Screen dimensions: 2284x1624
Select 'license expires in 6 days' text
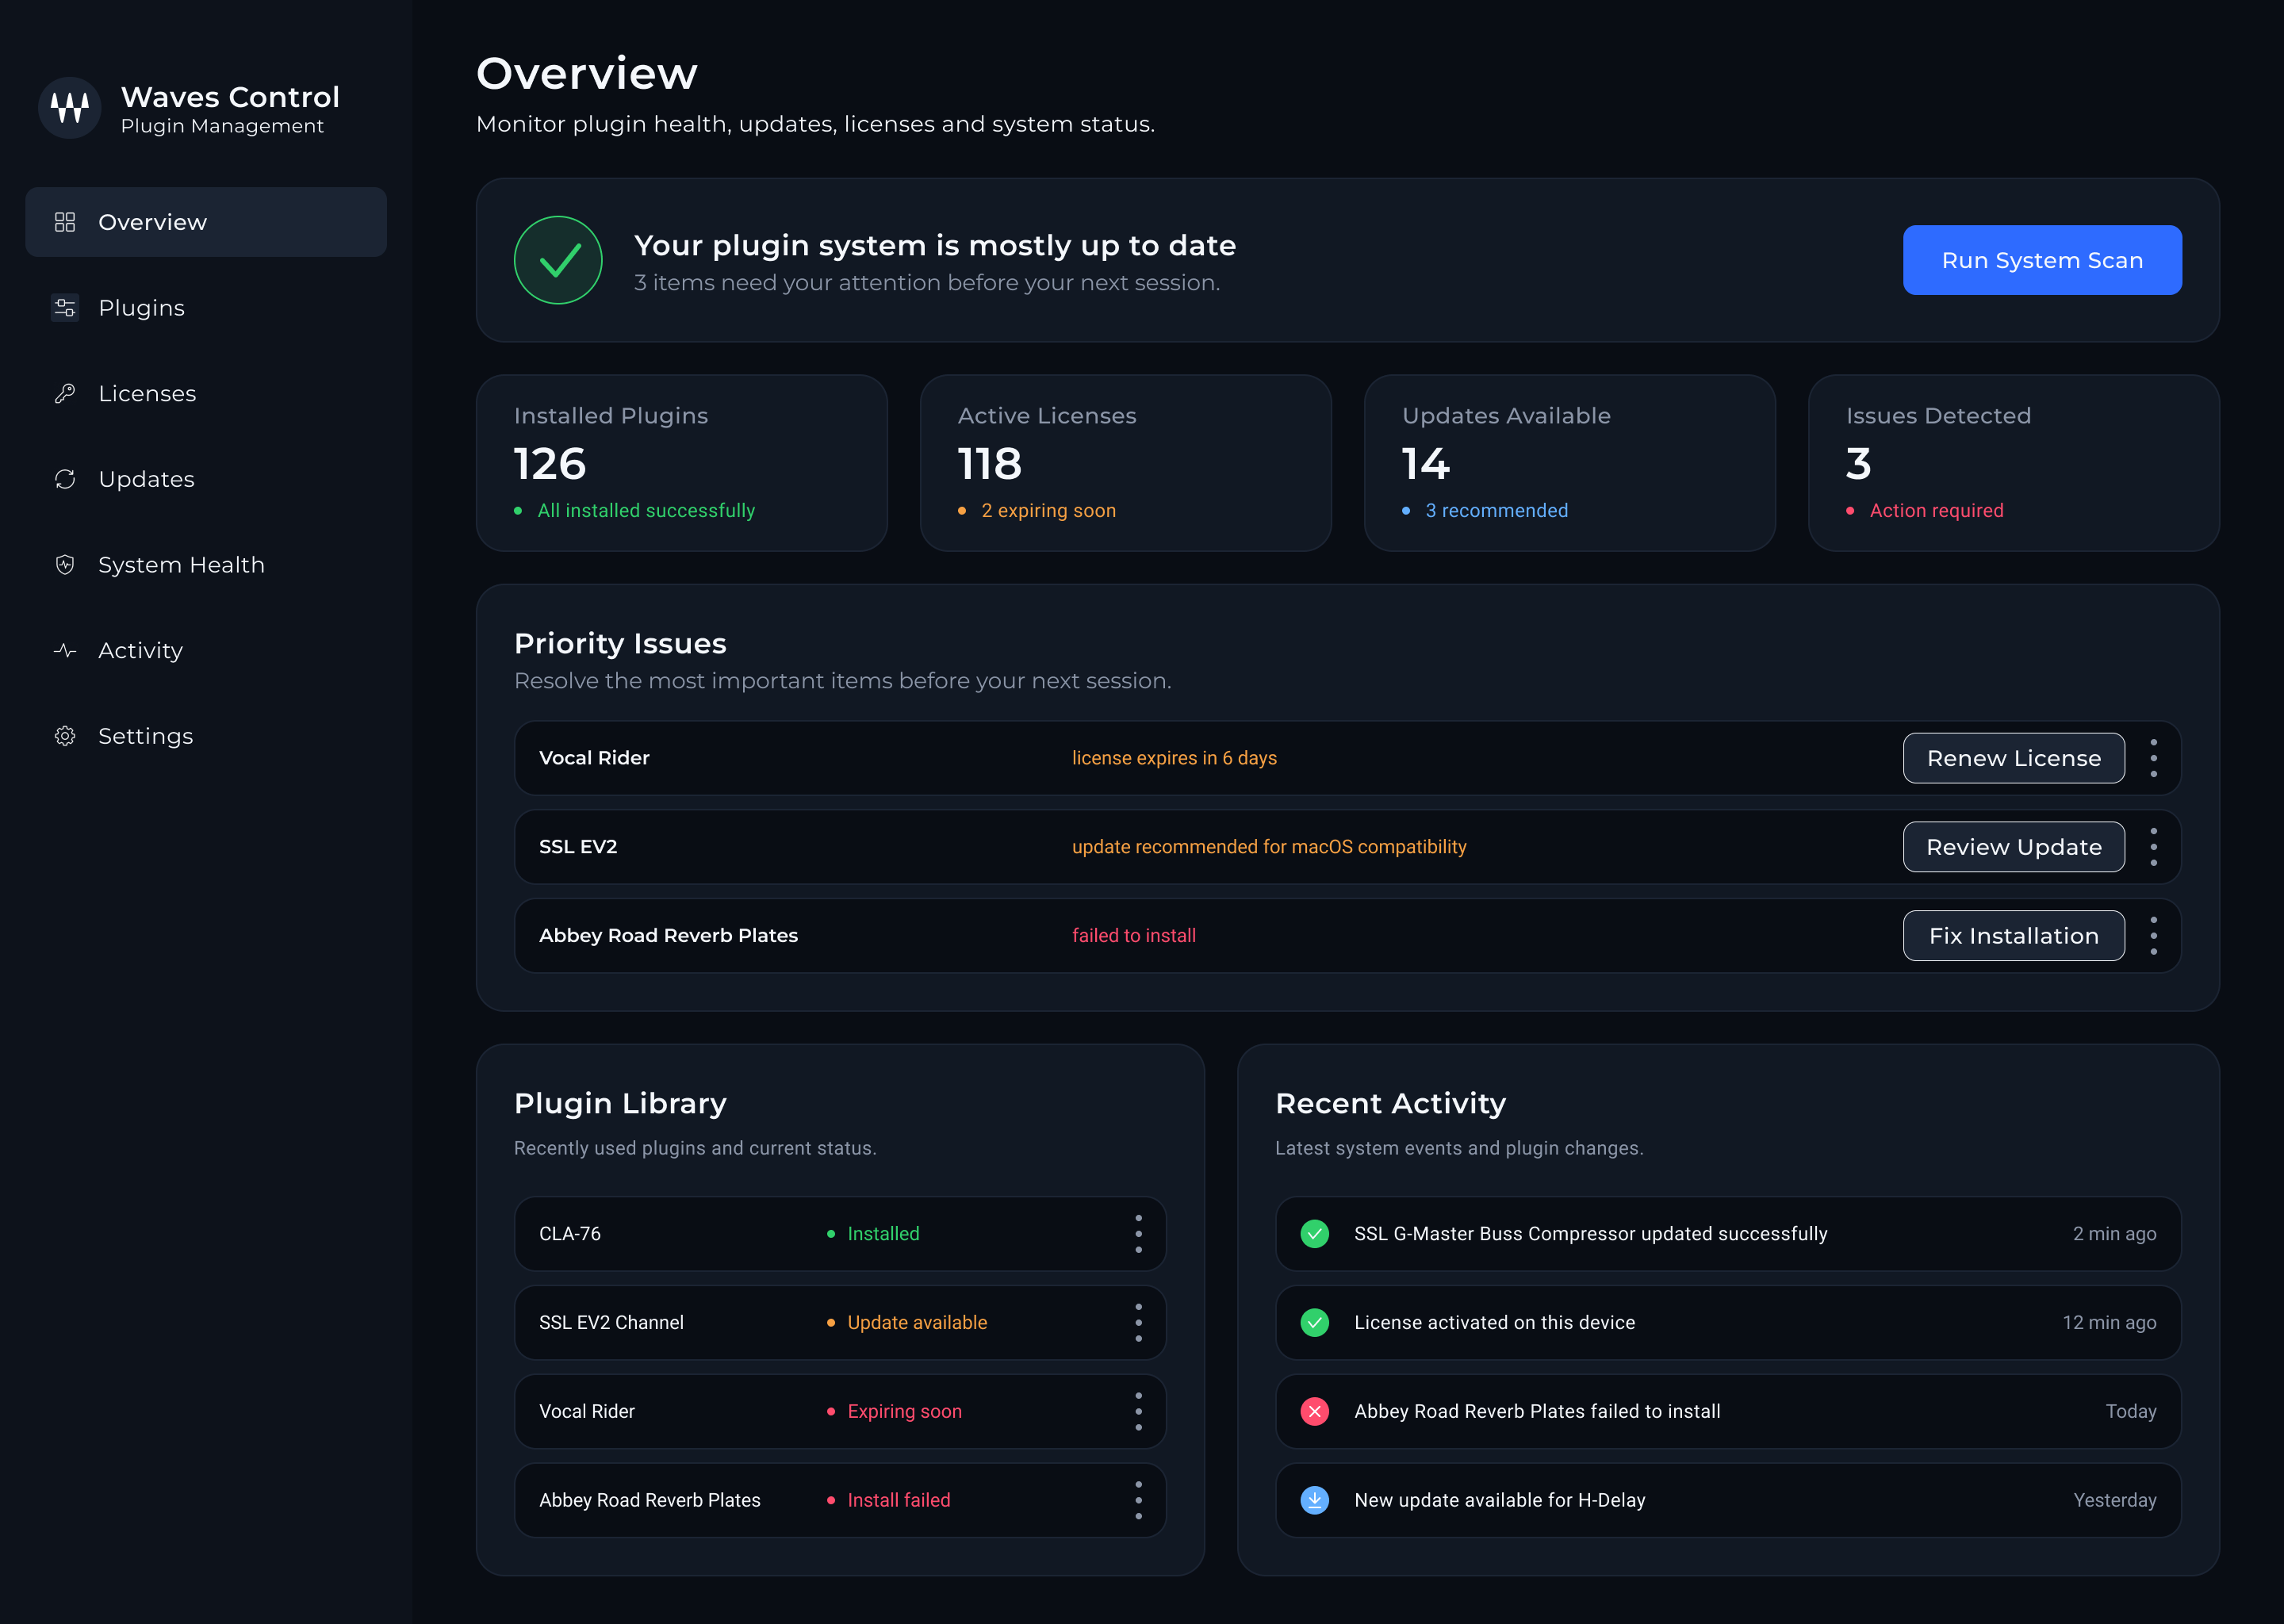[1174, 758]
